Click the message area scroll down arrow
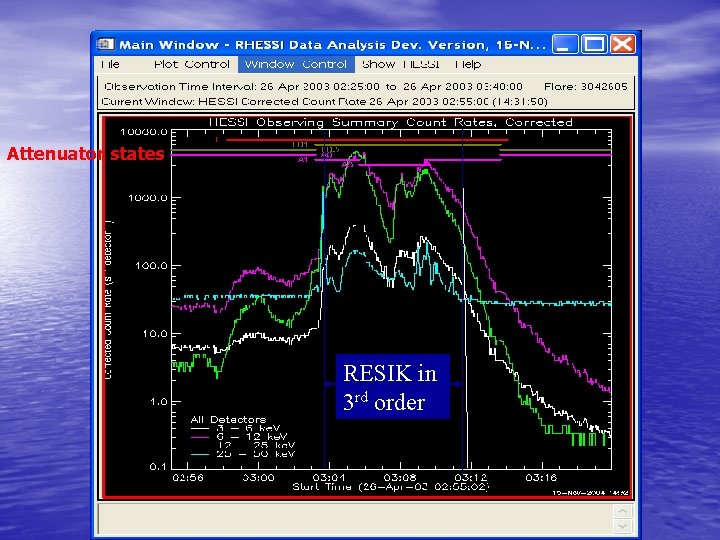This screenshot has height=540, width=720. [623, 526]
